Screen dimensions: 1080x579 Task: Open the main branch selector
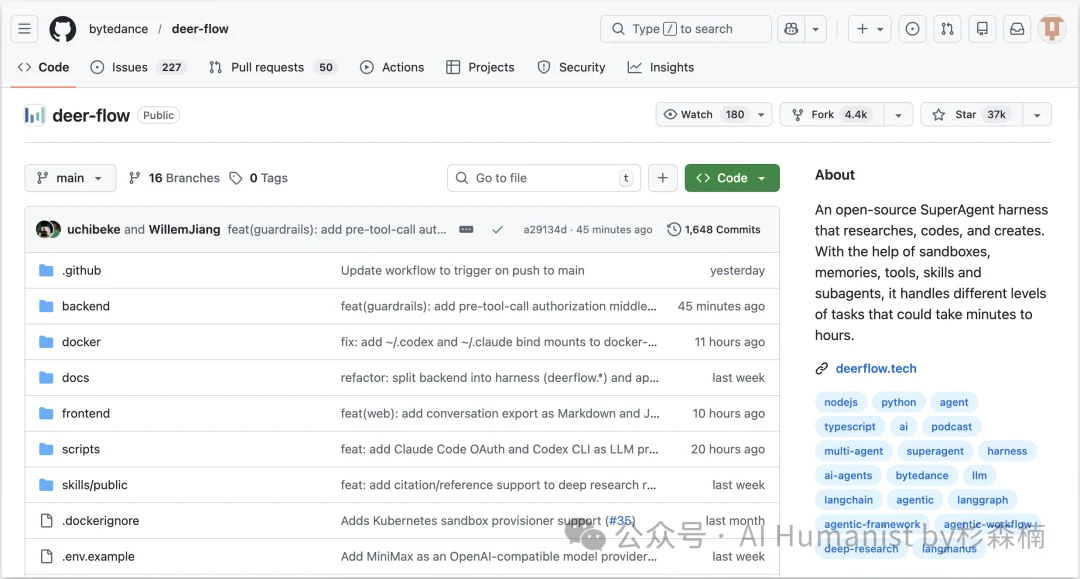[70, 177]
